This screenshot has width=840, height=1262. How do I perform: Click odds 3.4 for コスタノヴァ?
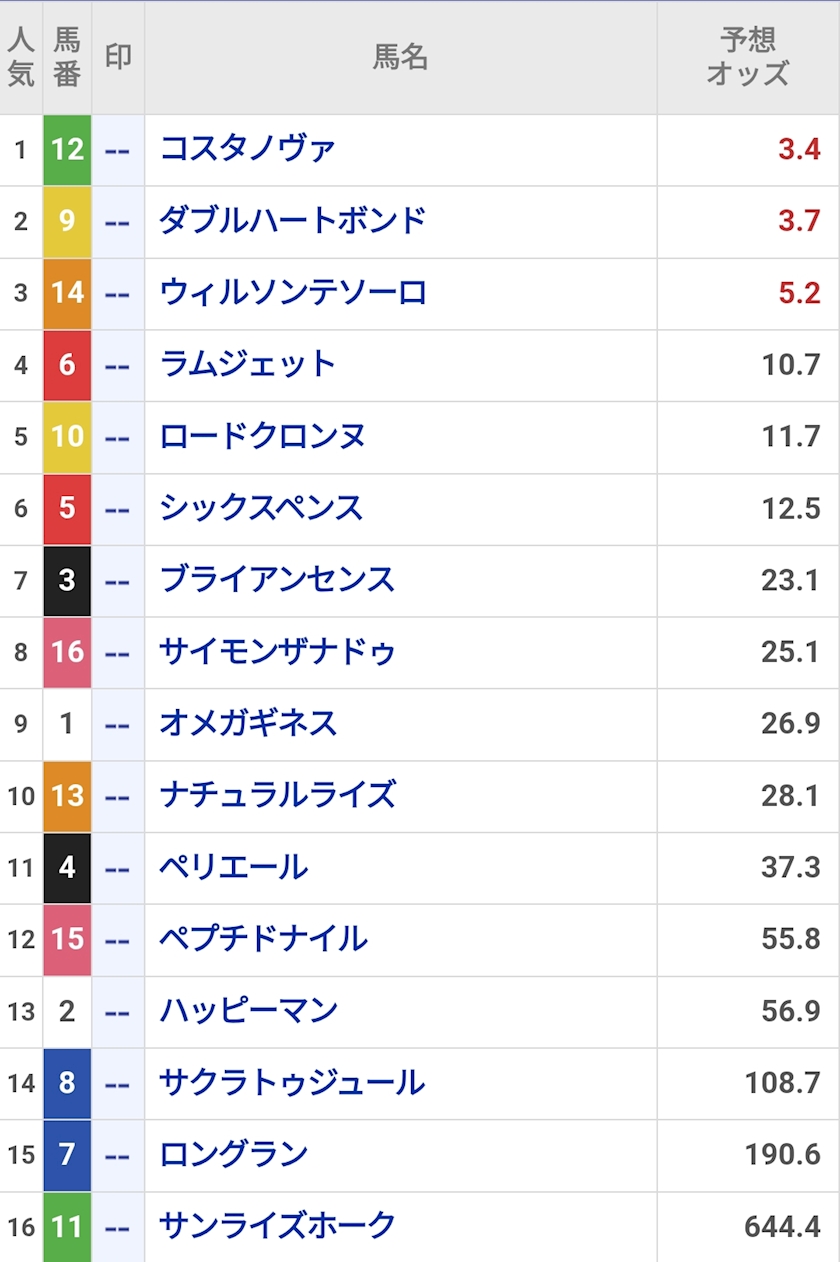[x=798, y=150]
